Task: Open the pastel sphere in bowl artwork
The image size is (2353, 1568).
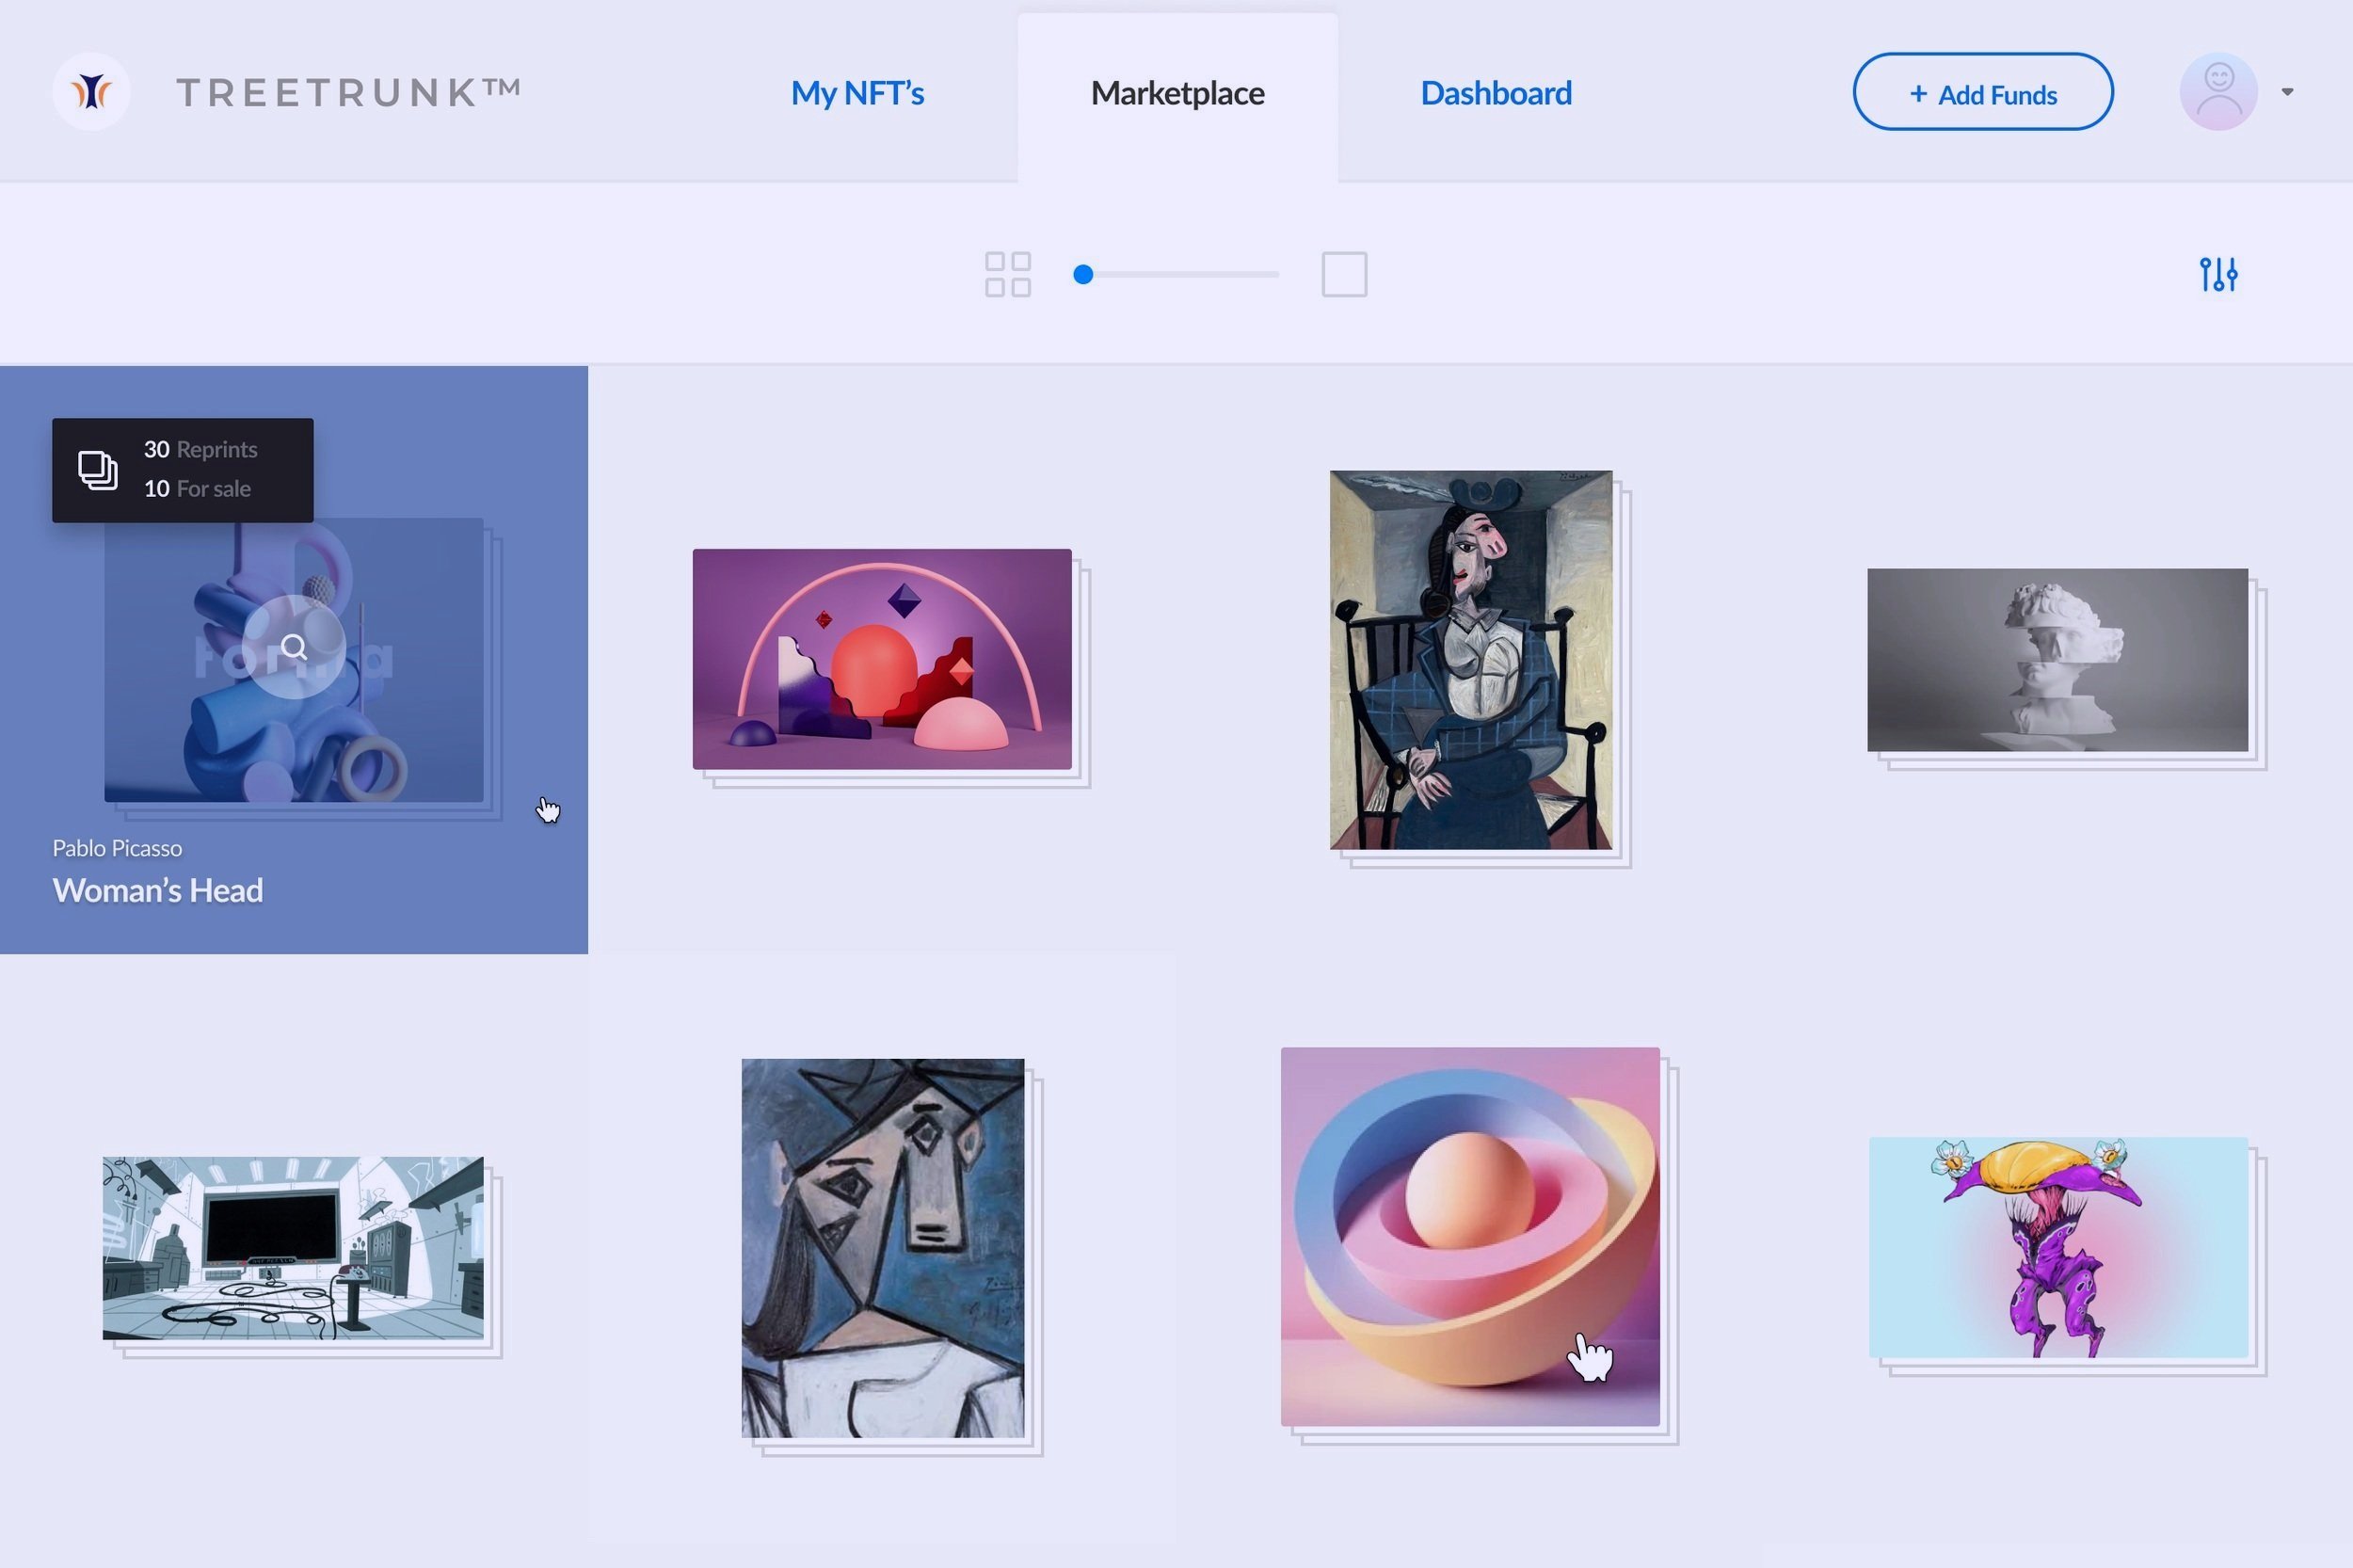Action: point(1470,1237)
